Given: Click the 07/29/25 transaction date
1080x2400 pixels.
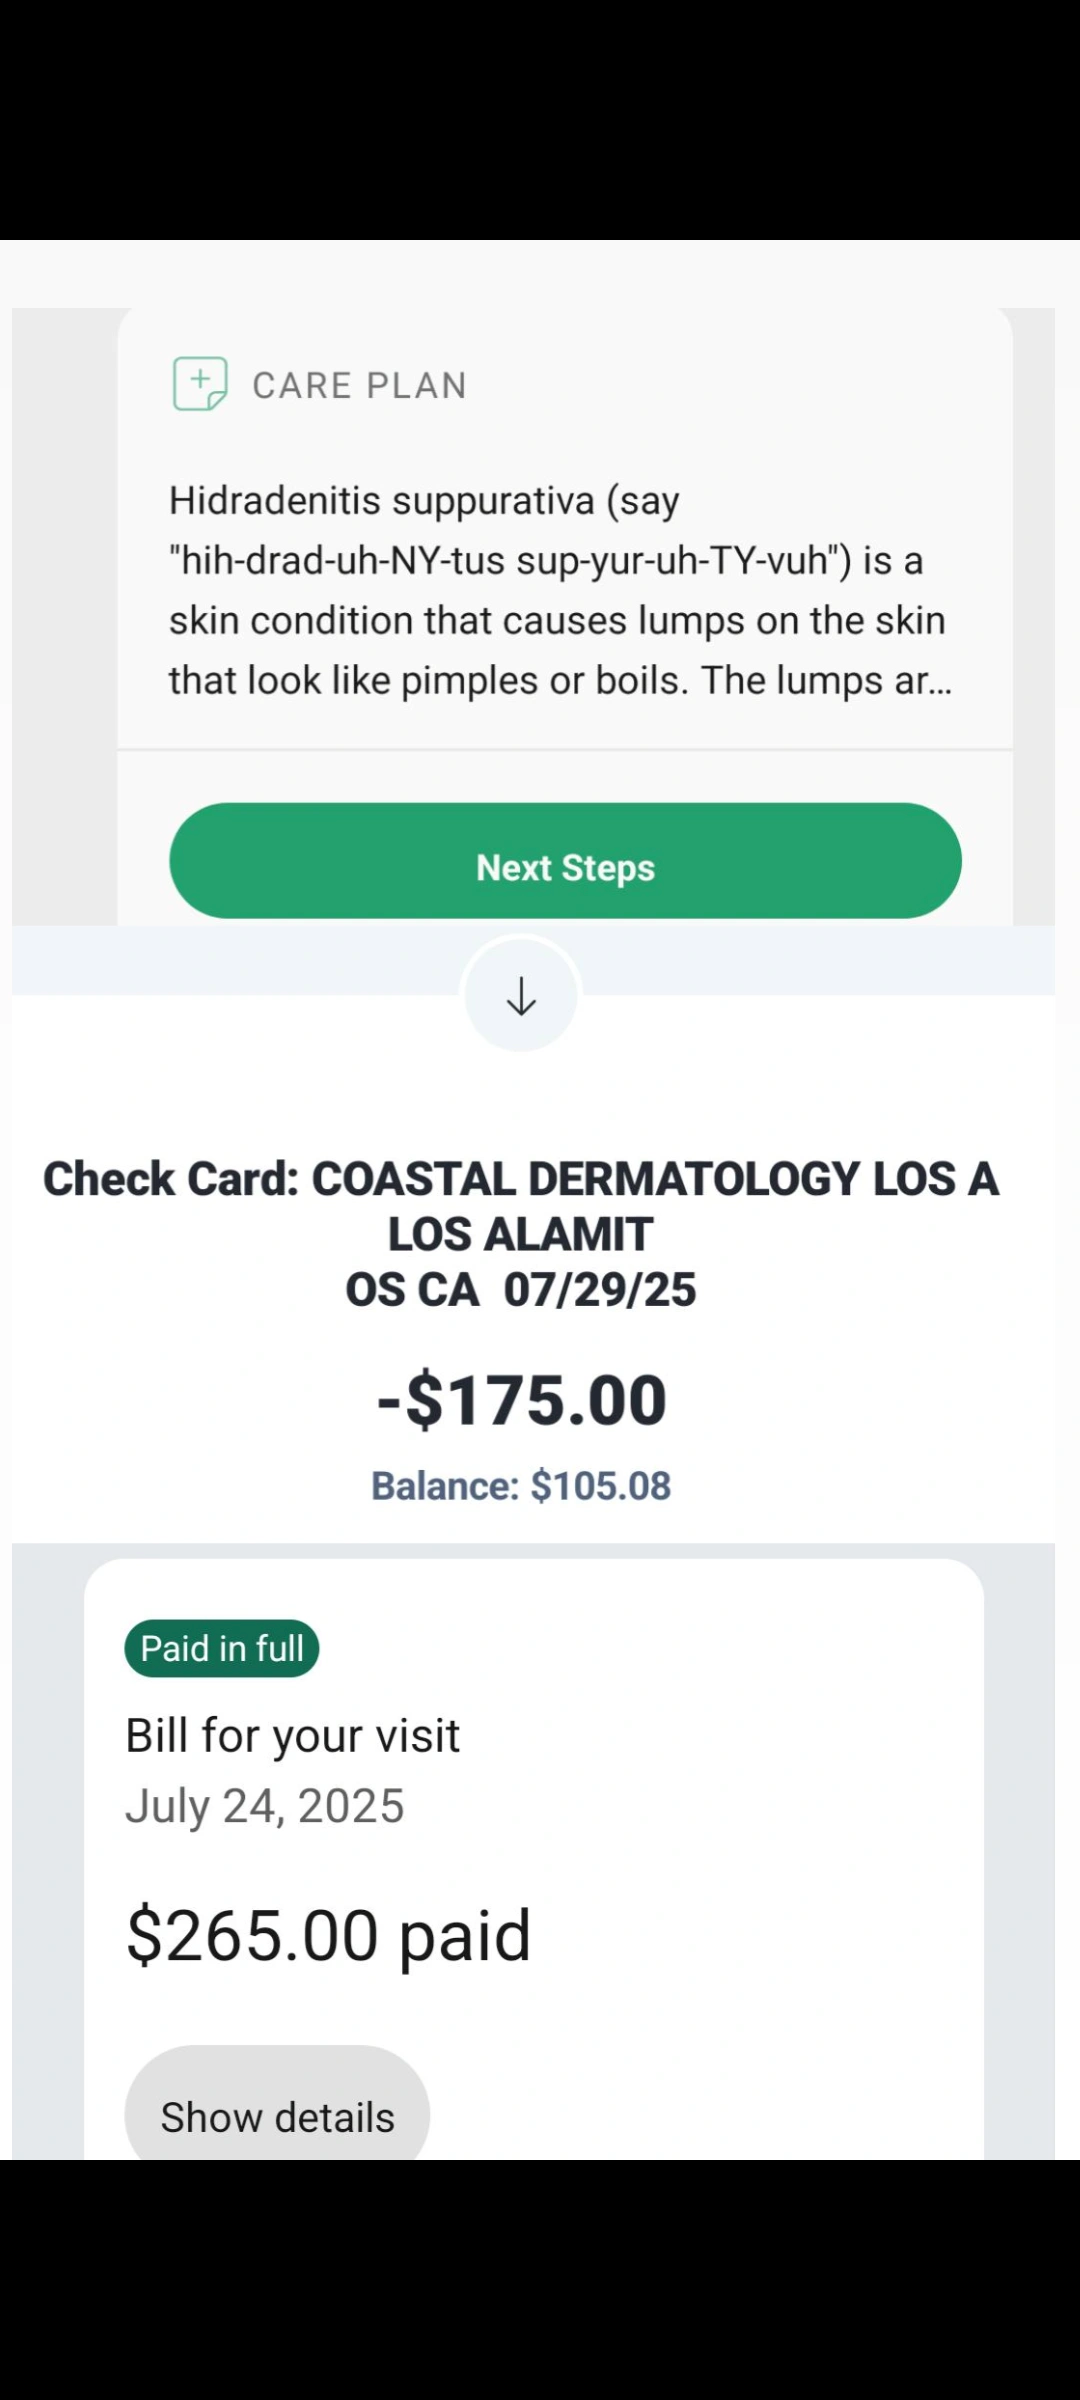Looking at the screenshot, I should click(x=600, y=1290).
